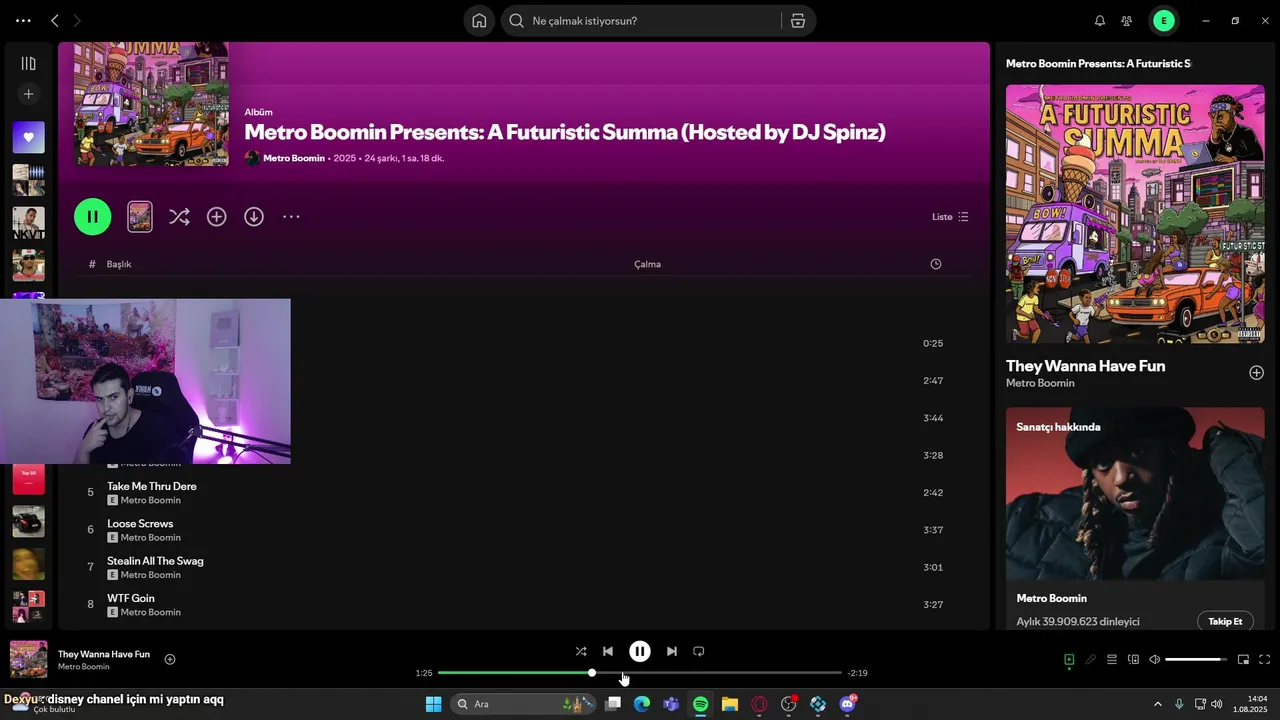This screenshot has height=720, width=1280.
Task: Open File Explorer from the taskbar
Action: (730, 704)
